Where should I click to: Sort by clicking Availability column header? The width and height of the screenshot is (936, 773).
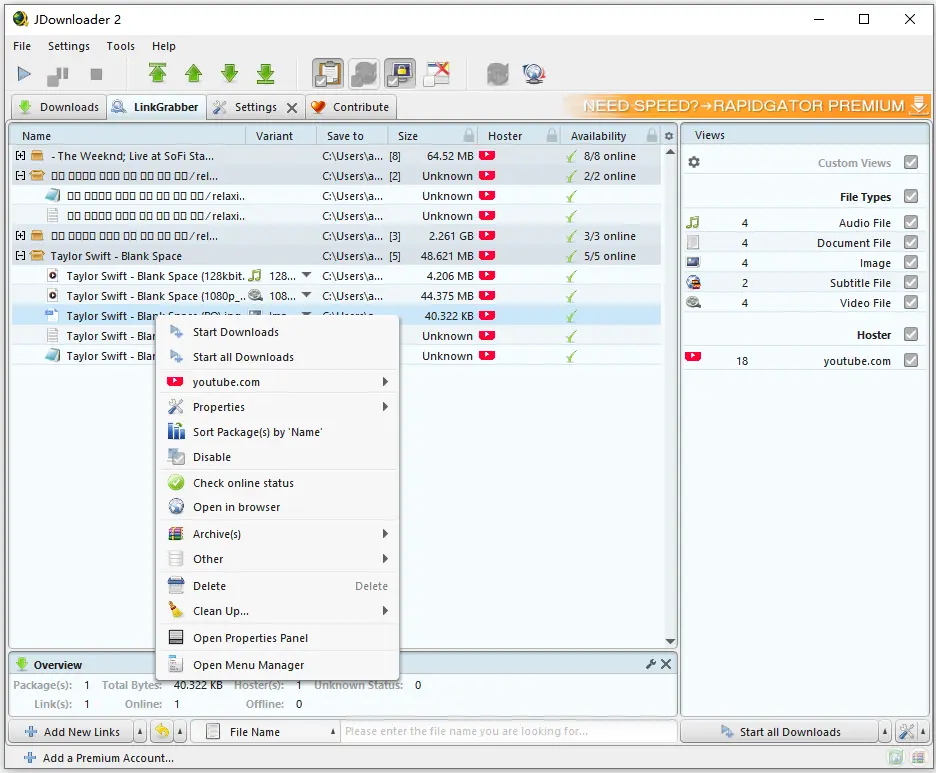pyautogui.click(x=598, y=136)
